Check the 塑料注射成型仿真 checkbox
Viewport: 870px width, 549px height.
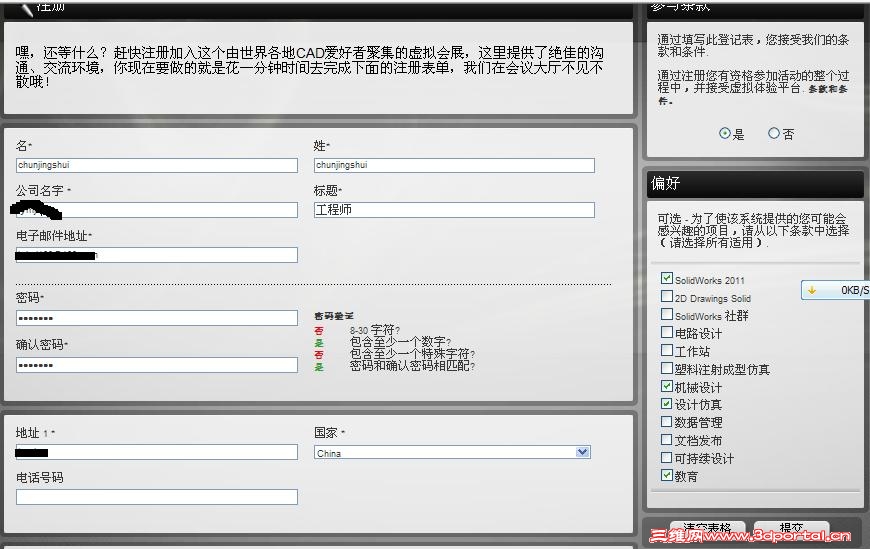click(667, 368)
